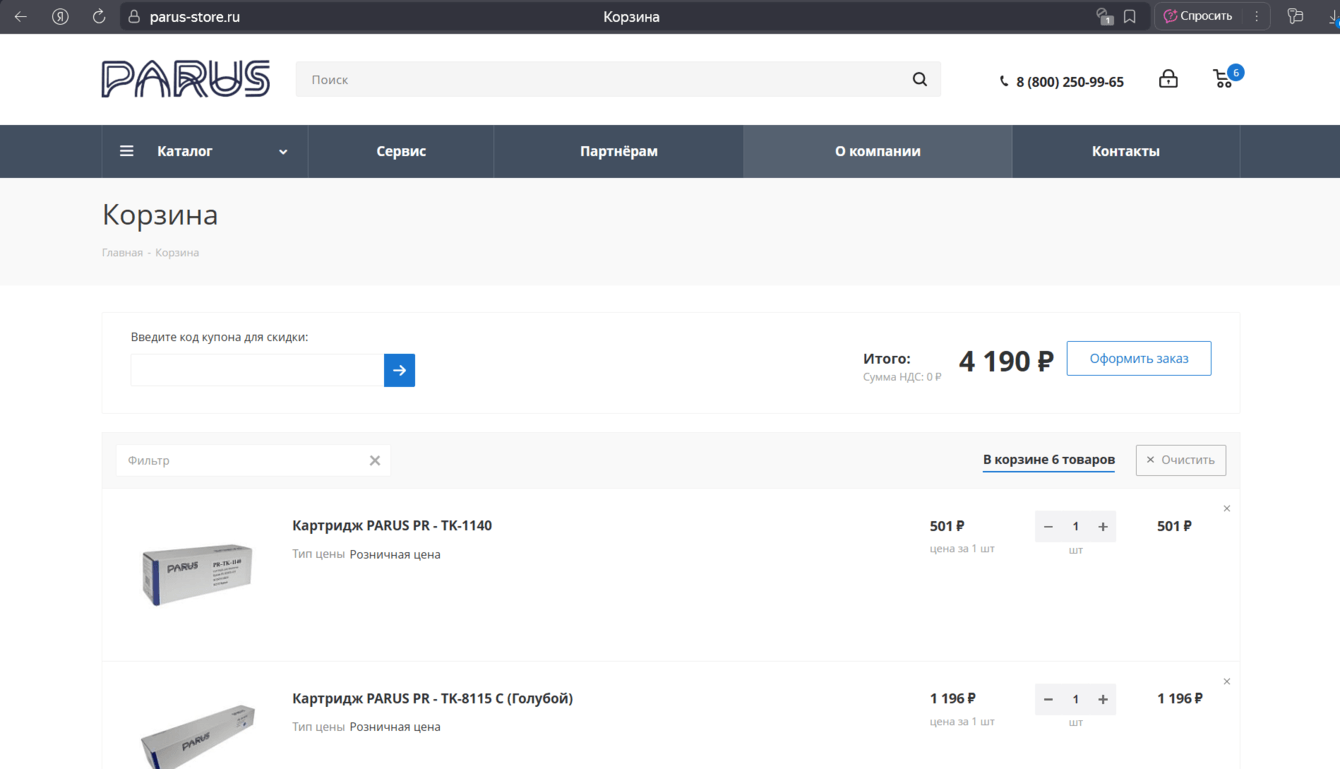
Task: Click the PARUS logo
Action: (x=186, y=79)
